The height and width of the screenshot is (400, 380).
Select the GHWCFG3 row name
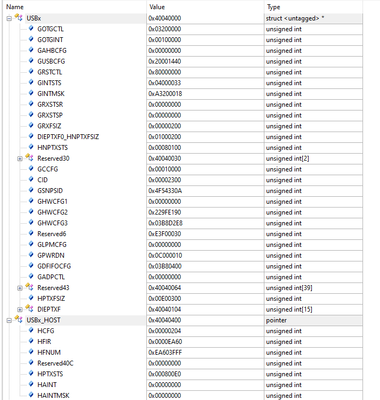(52, 223)
